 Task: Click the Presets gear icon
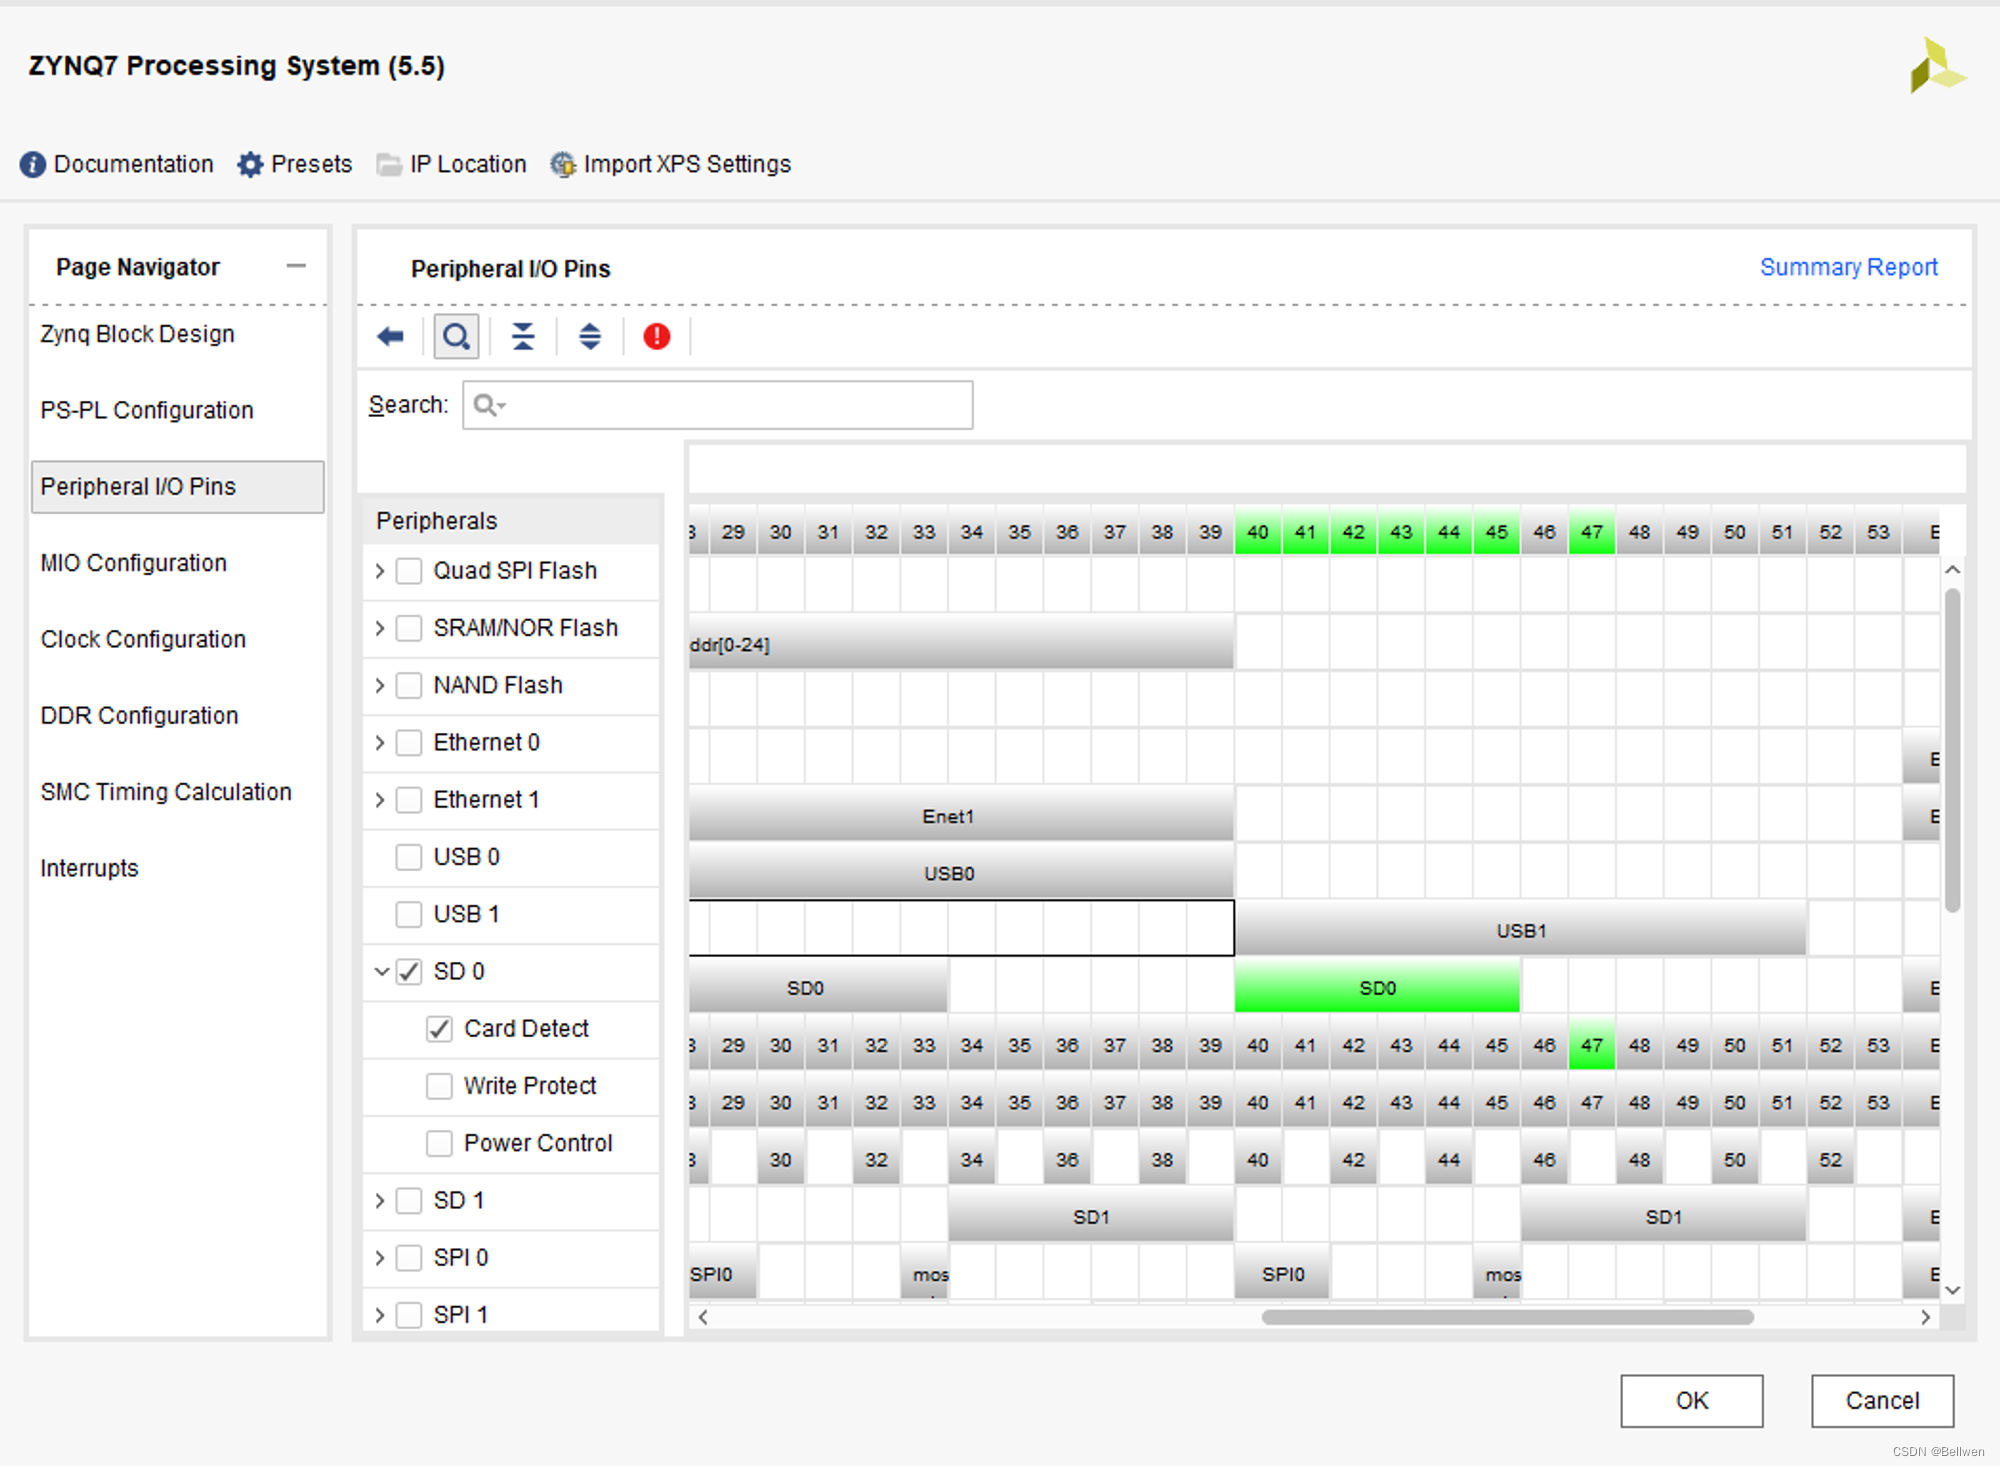click(x=250, y=164)
